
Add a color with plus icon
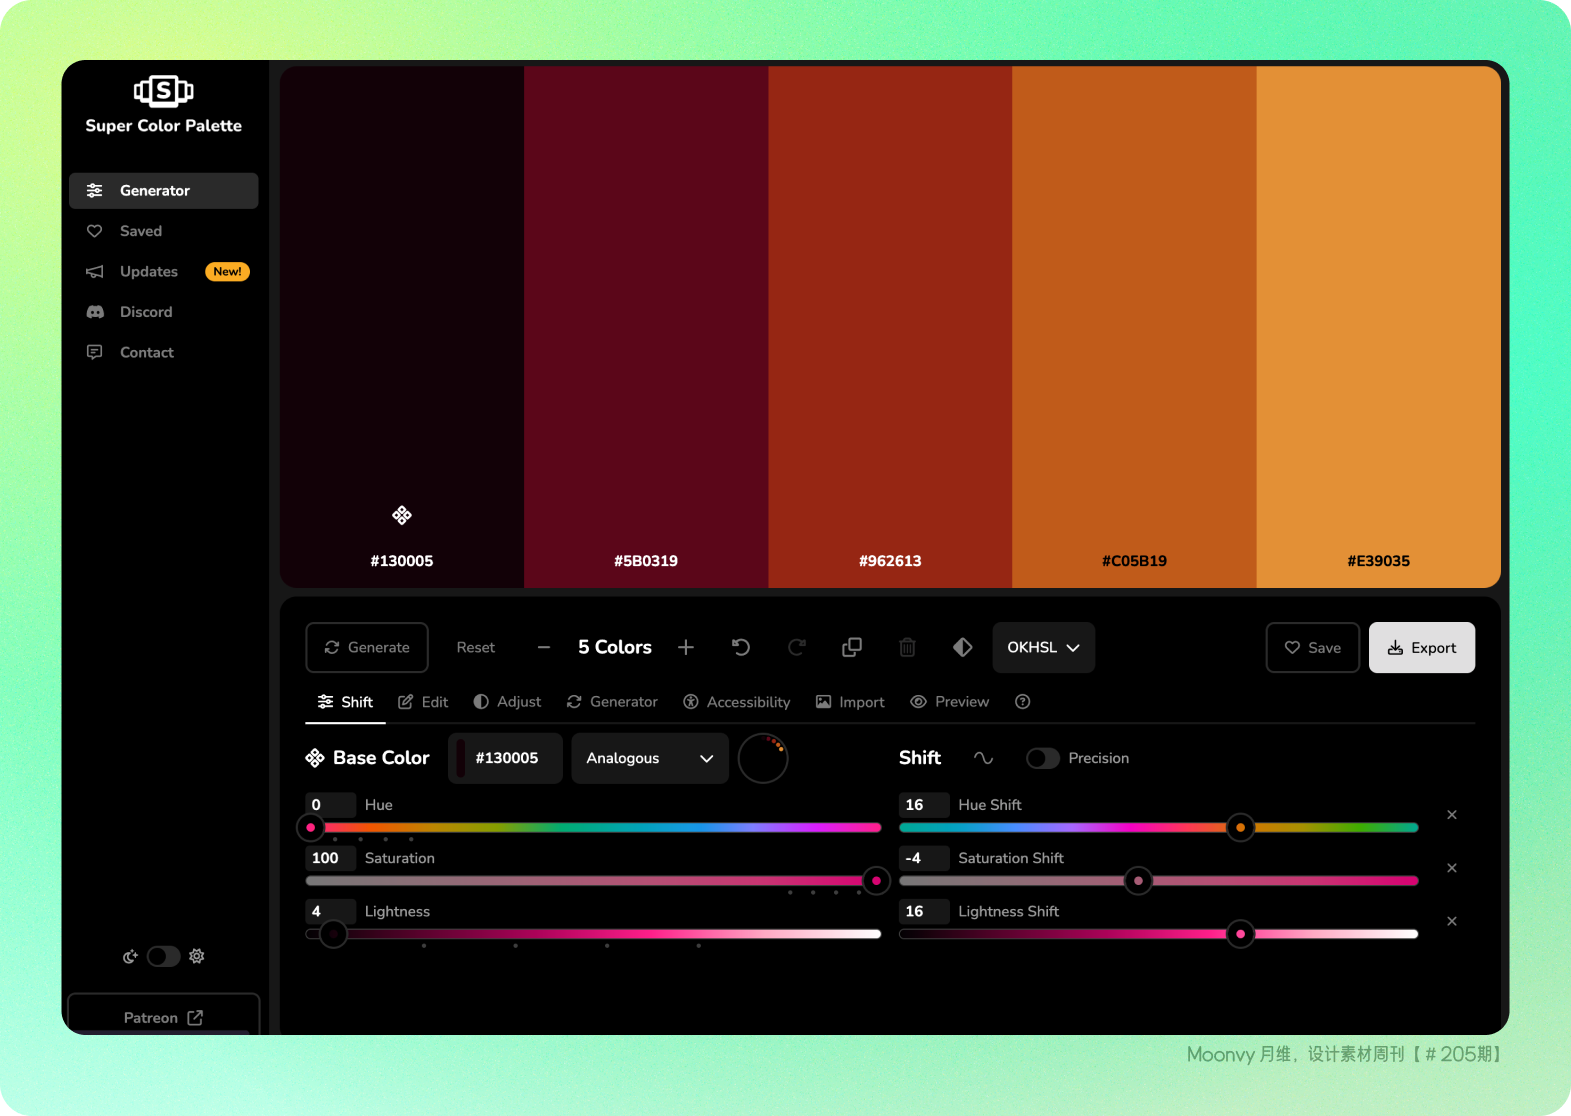point(686,647)
